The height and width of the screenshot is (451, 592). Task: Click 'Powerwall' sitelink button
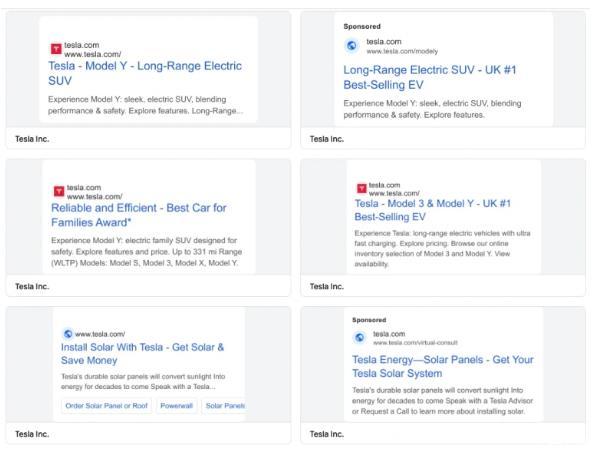pos(176,406)
